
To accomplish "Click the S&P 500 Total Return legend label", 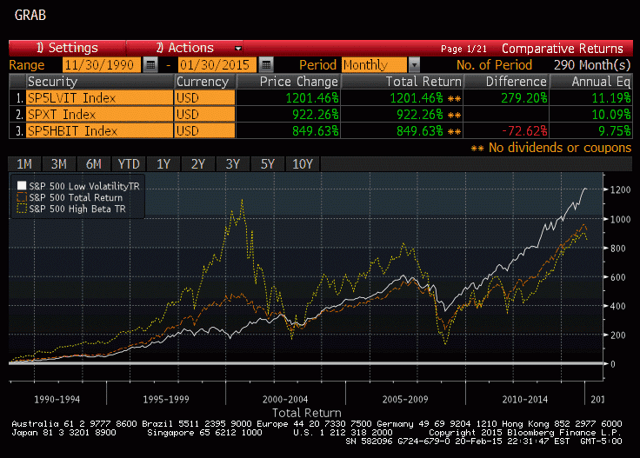I will (76, 198).
